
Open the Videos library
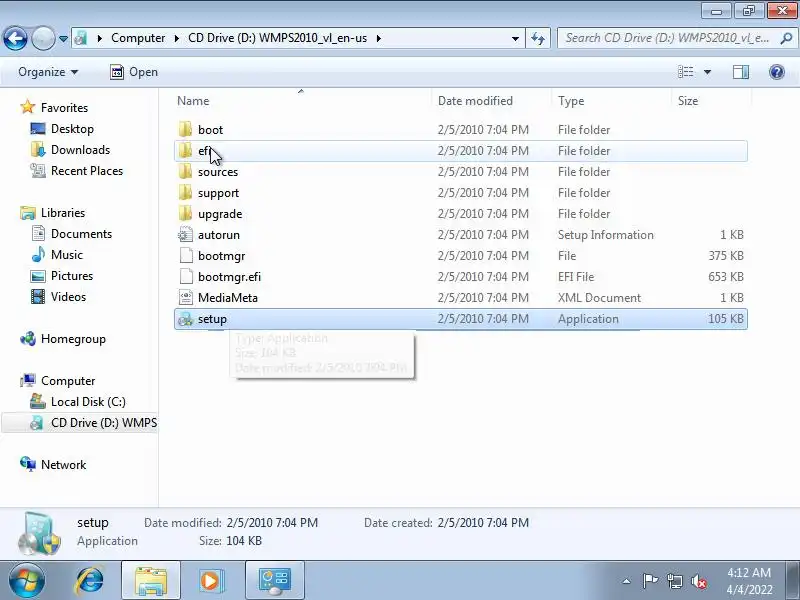68,296
